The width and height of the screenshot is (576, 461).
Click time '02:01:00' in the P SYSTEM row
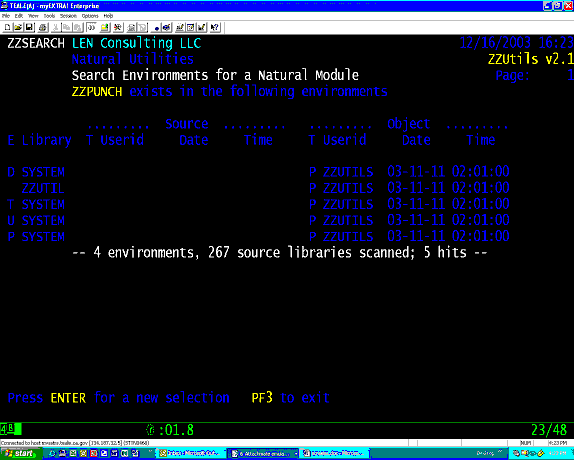pos(480,236)
